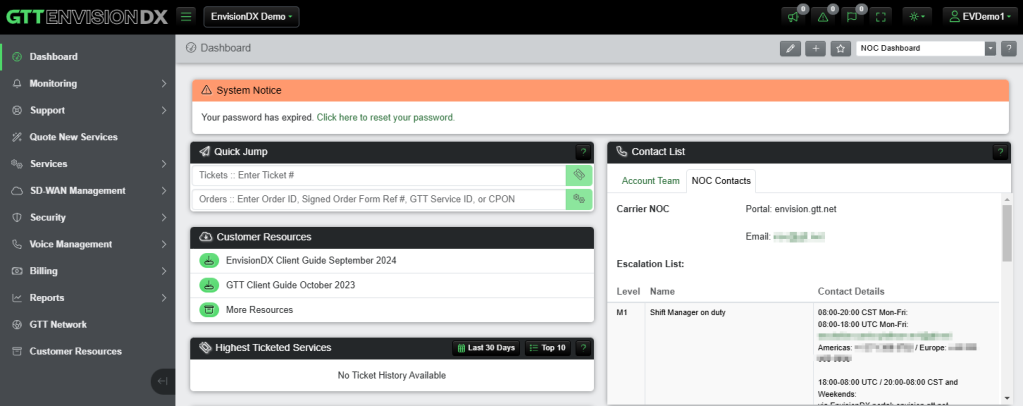Toggle the hamburger sidebar menu button
This screenshot has width=1023, height=406.
[187, 16]
